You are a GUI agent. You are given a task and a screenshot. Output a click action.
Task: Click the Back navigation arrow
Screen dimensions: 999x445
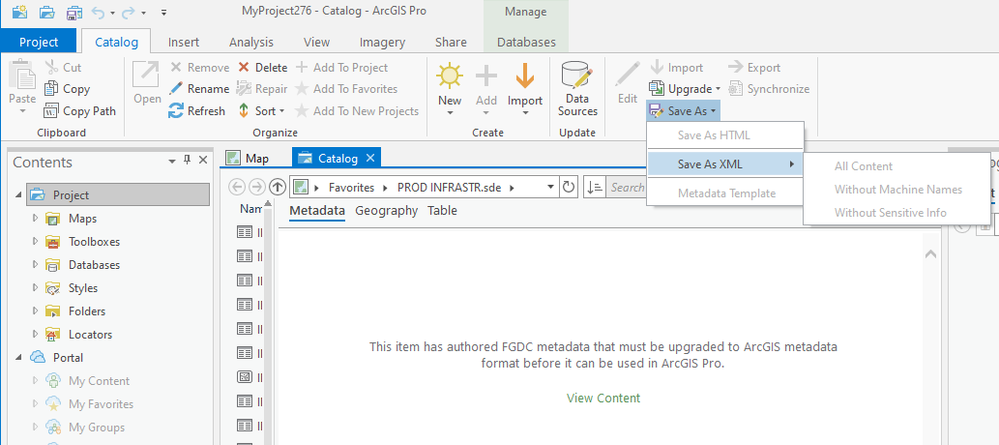point(237,187)
